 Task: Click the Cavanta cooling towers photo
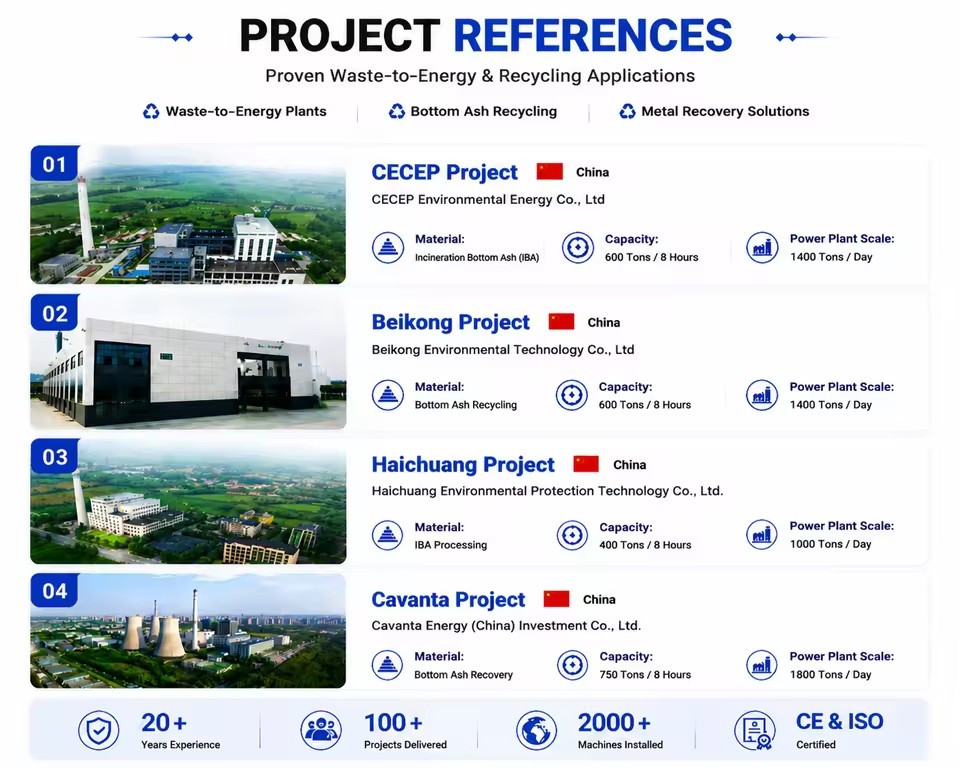pos(188,631)
